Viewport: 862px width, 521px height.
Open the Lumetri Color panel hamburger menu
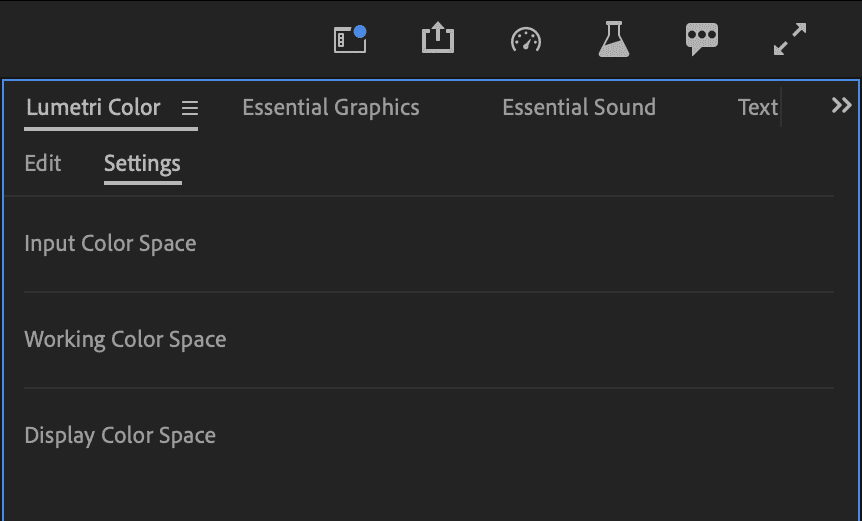(x=190, y=108)
